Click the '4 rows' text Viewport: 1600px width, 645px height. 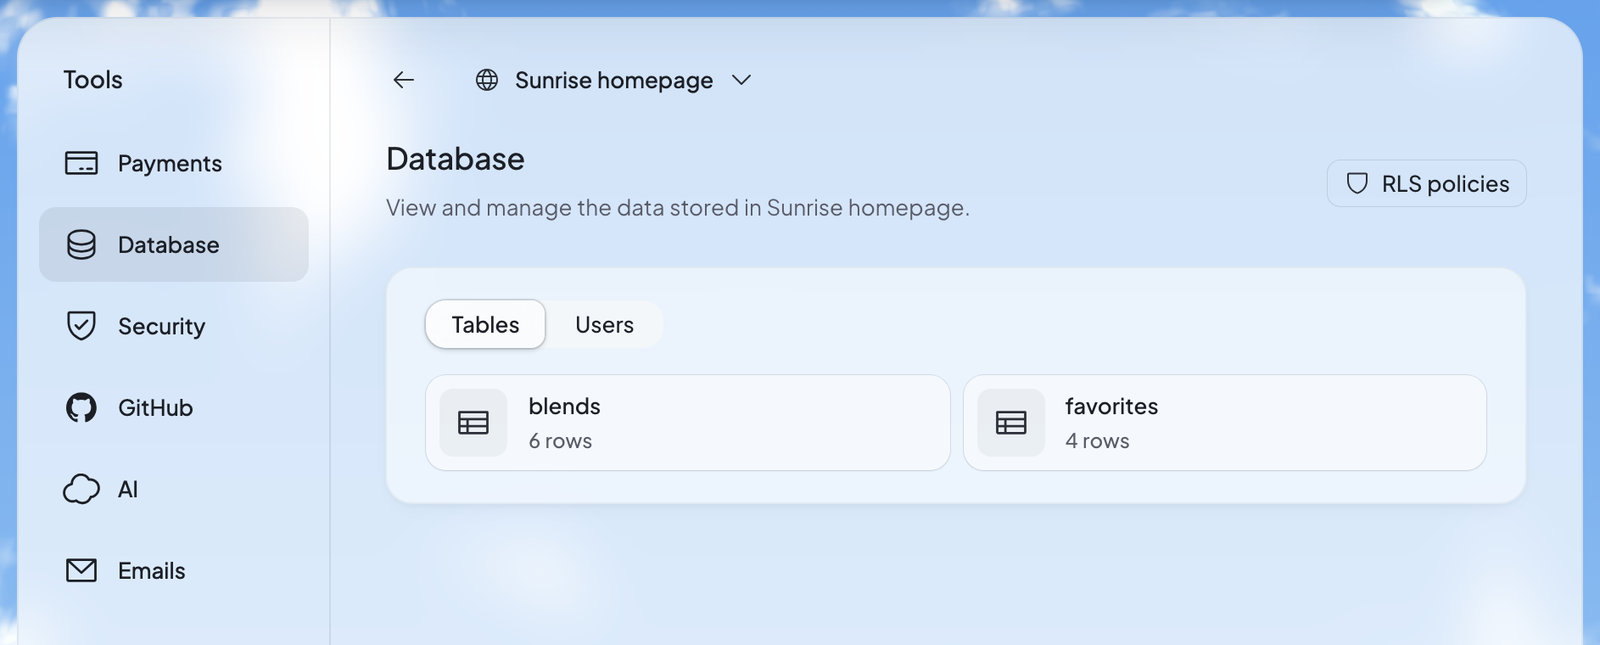point(1097,441)
